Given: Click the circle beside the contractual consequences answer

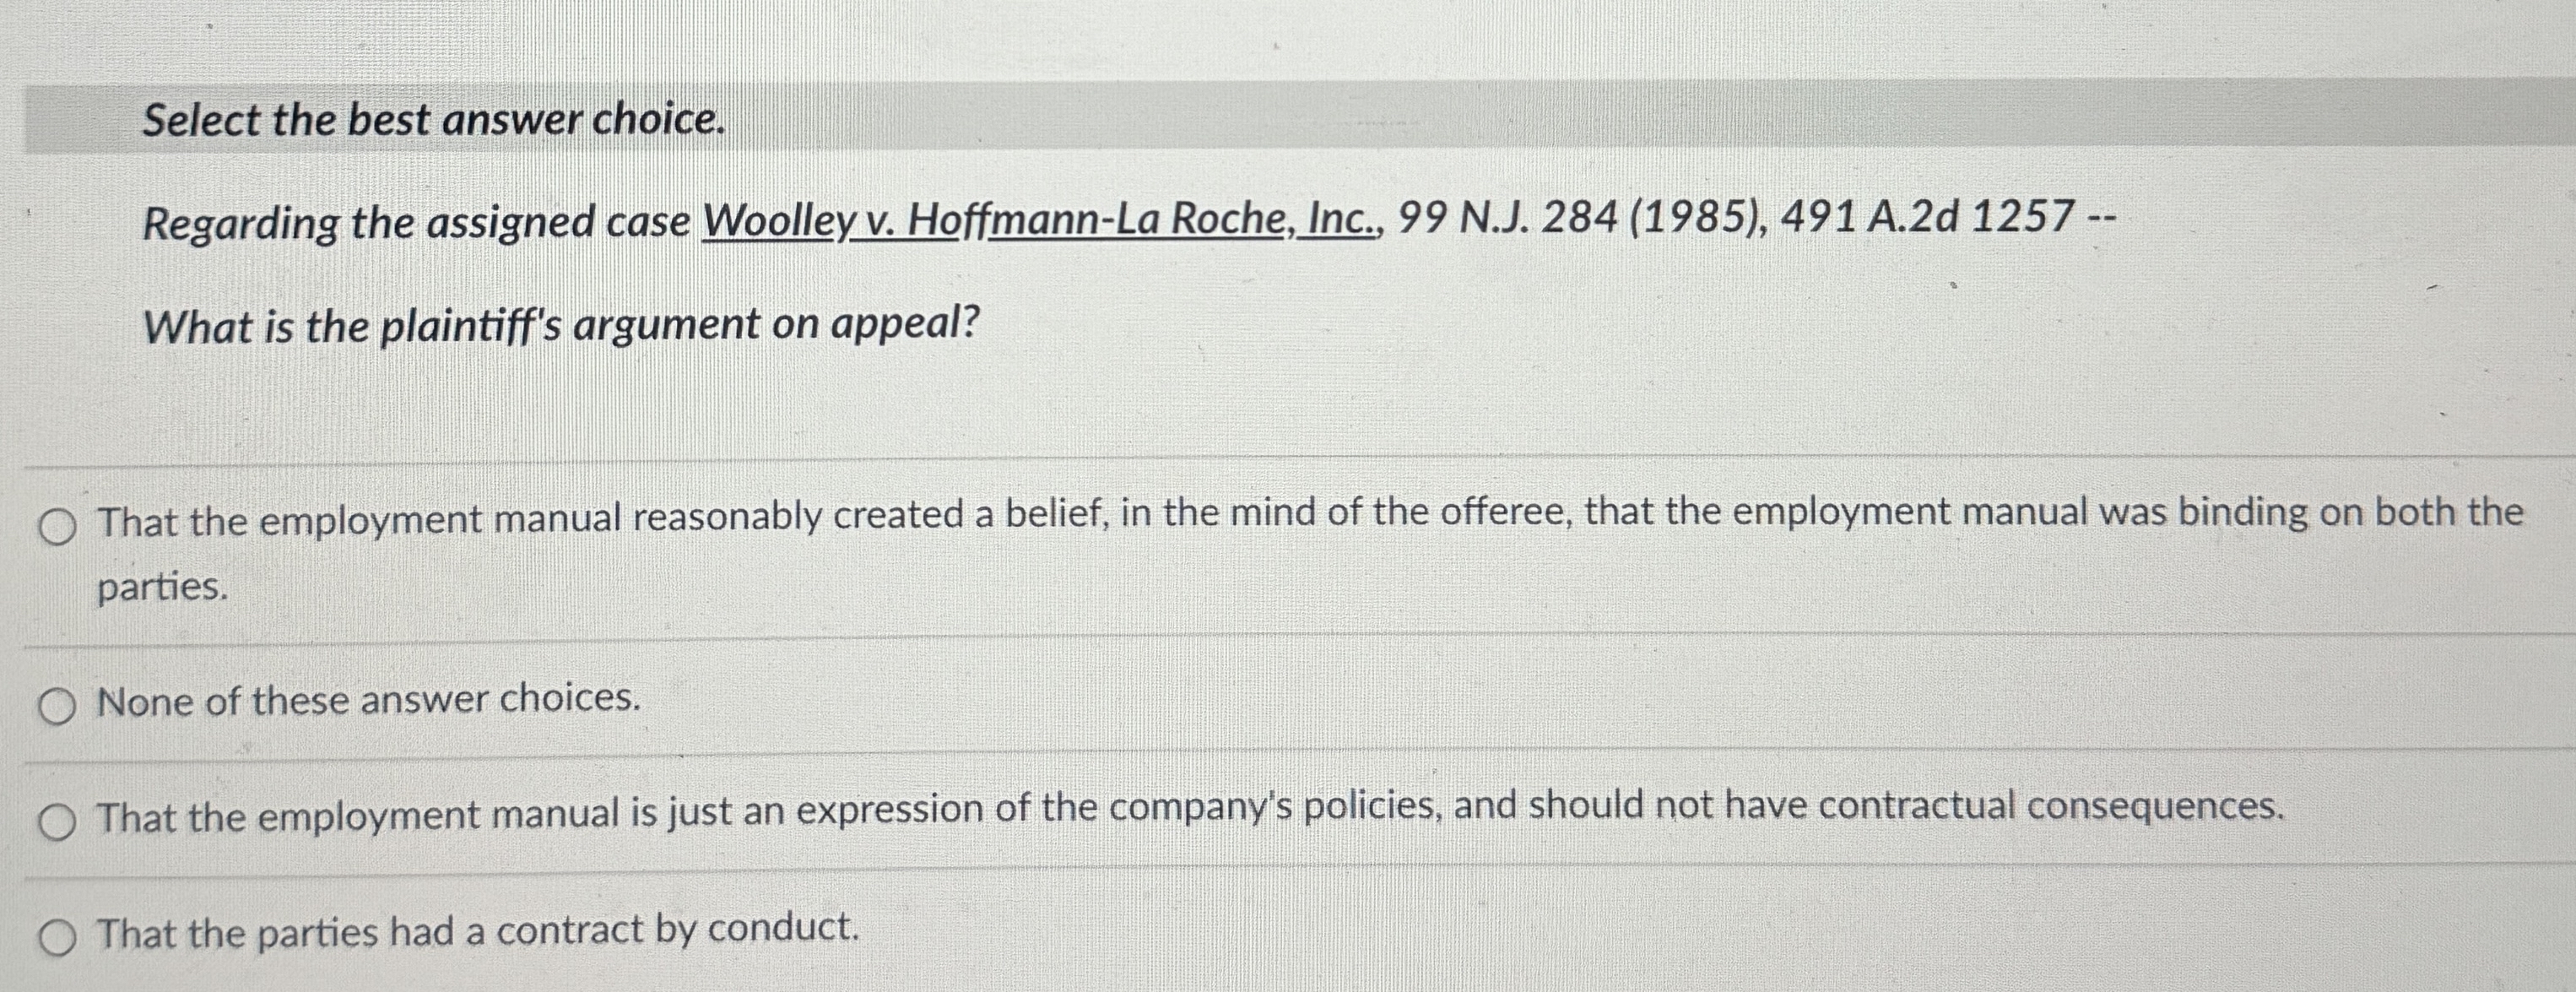Looking at the screenshot, I should (57, 821).
